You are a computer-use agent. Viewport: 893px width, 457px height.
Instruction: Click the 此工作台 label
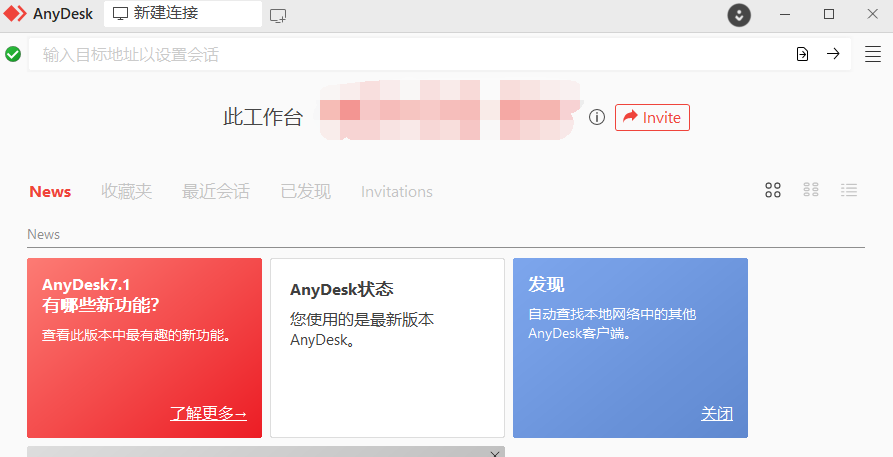coord(263,117)
